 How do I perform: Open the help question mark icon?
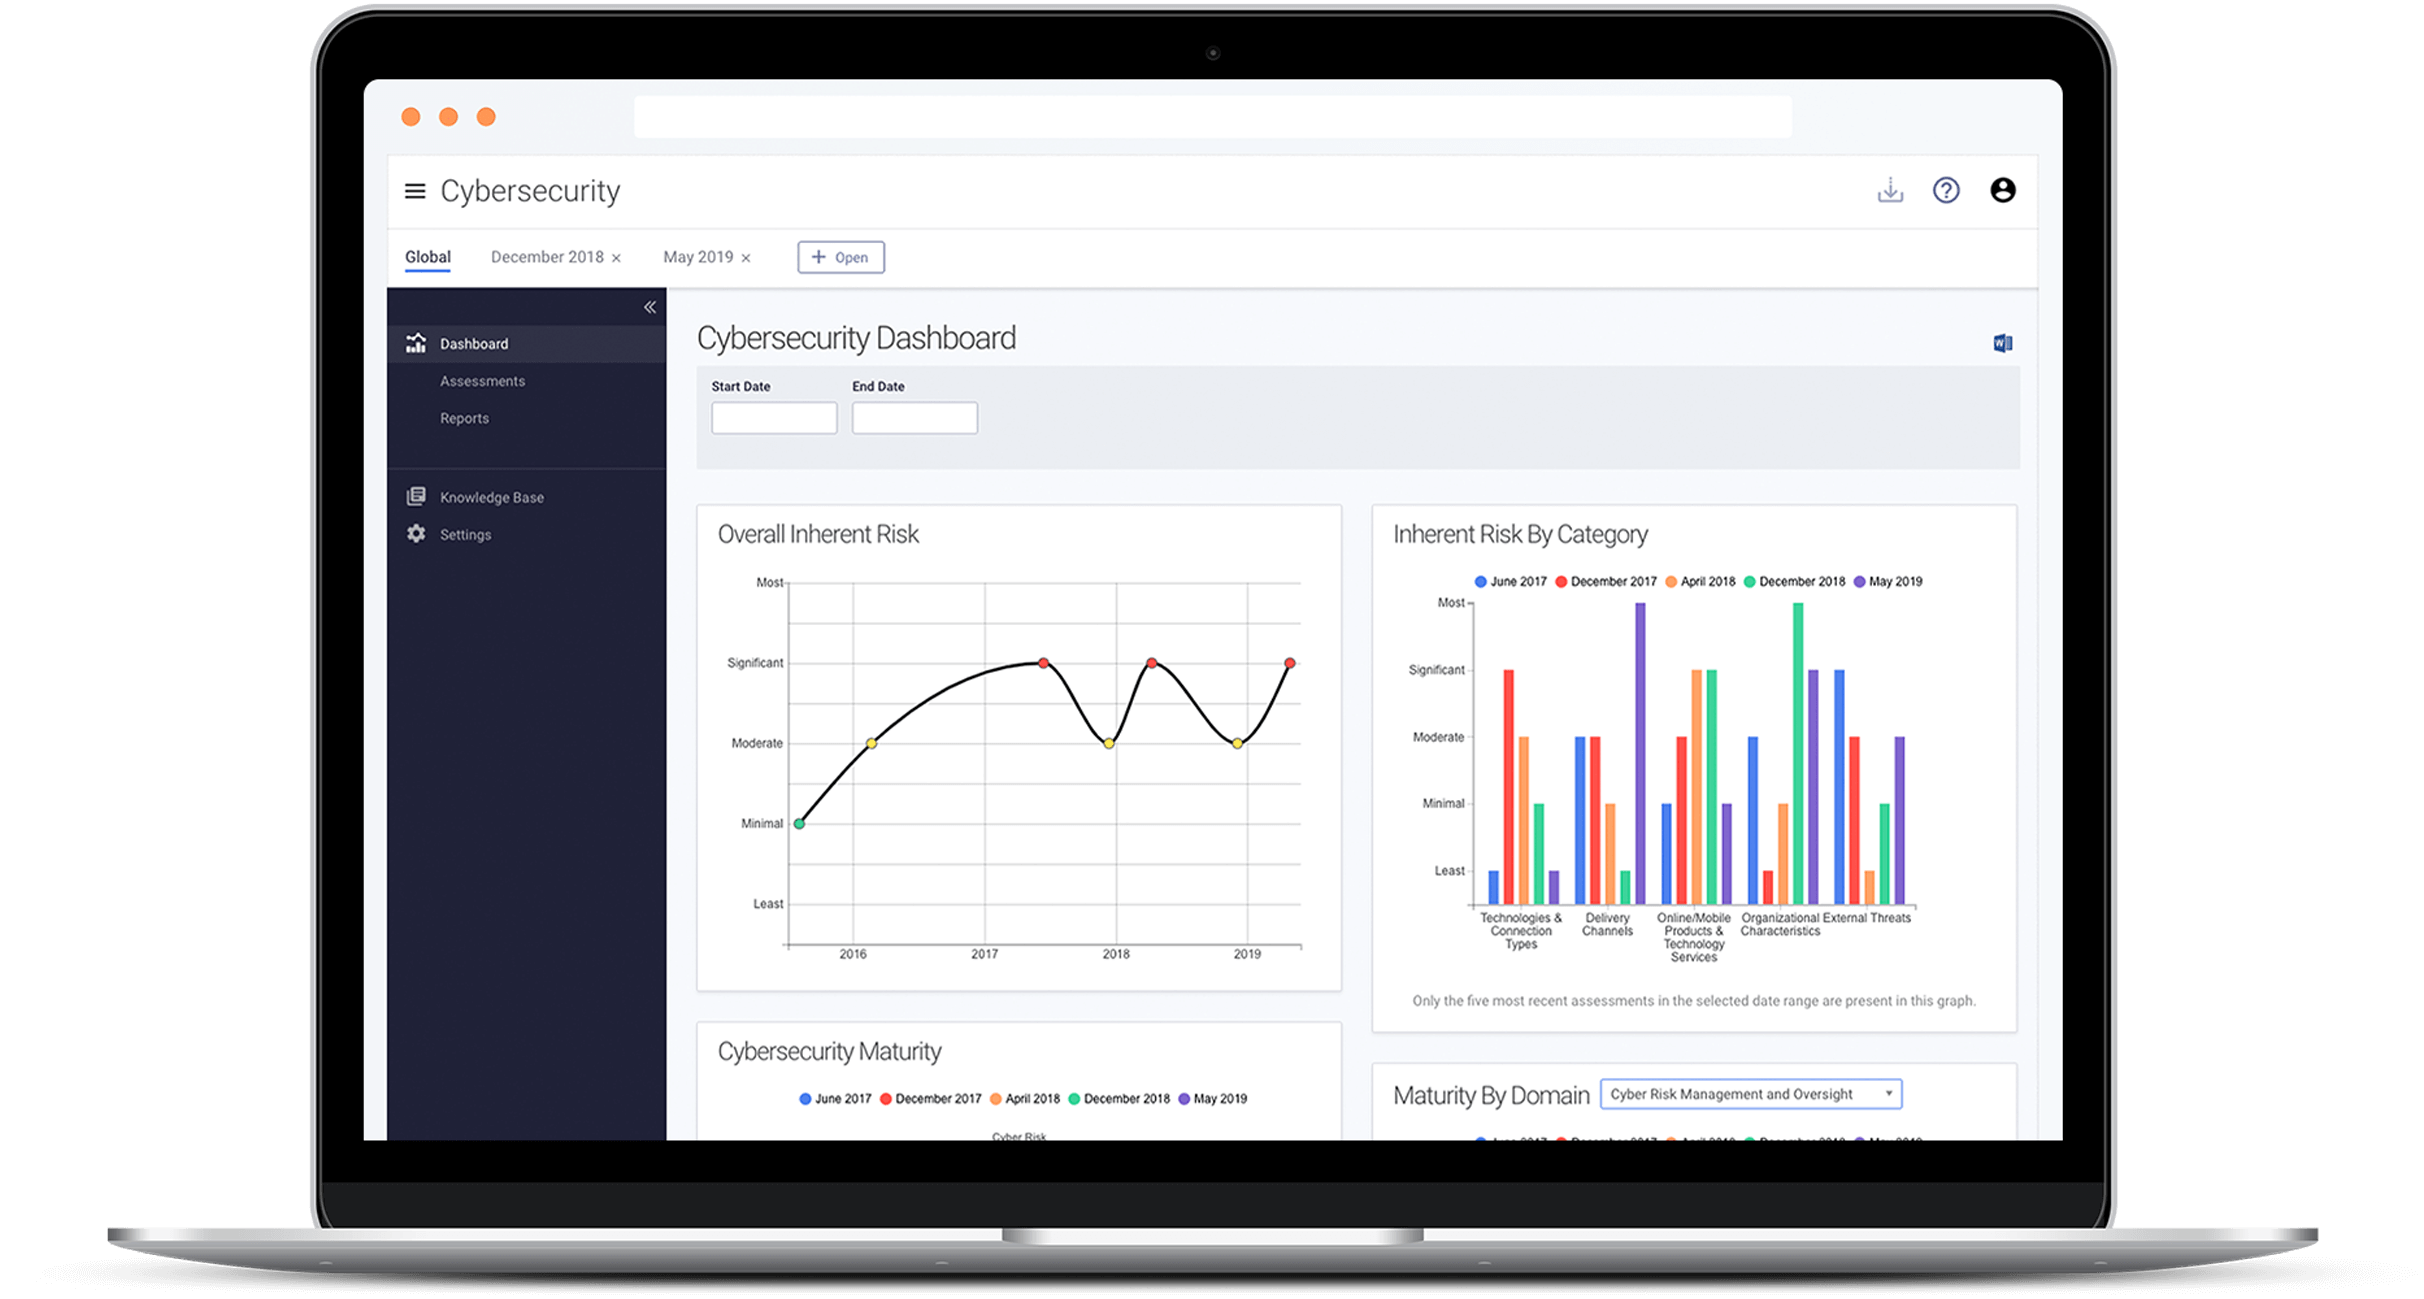point(1946,190)
